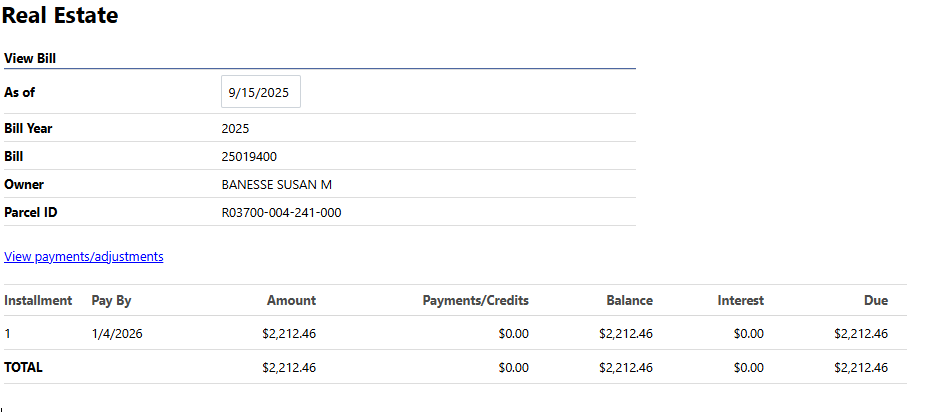Click the Due amount in the TOTAL row

click(x=860, y=367)
